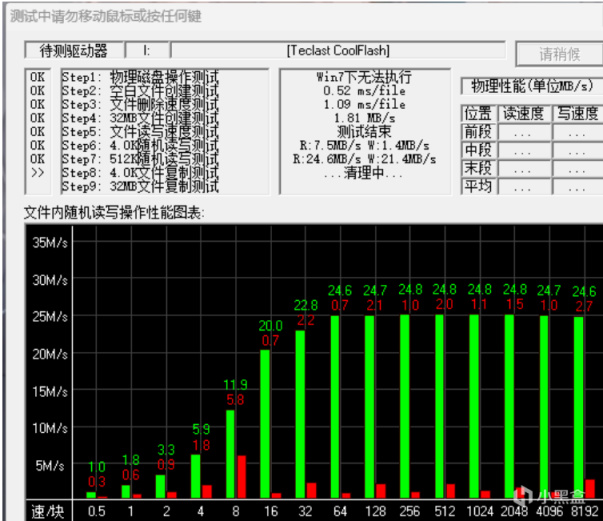The image size is (603, 521).
Task: Click the 0.5 block size label
Action: (x=96, y=511)
